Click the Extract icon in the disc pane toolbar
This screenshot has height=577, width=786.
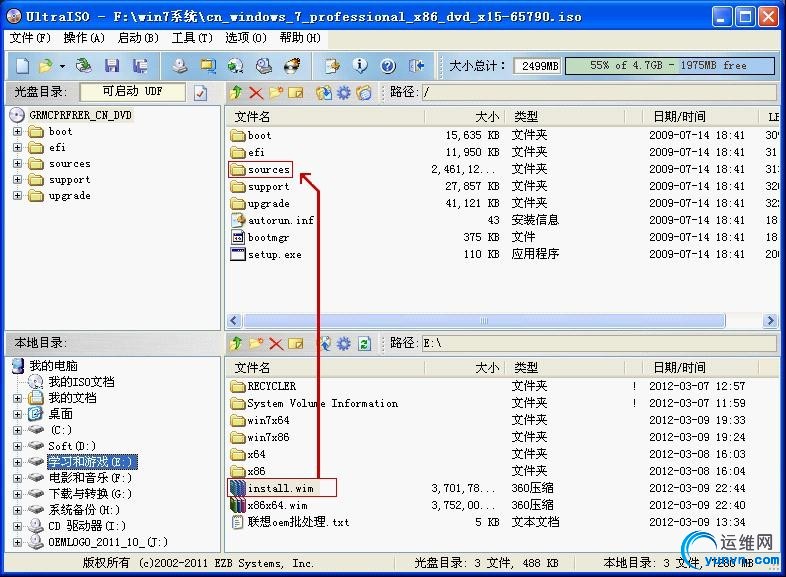tap(324, 92)
